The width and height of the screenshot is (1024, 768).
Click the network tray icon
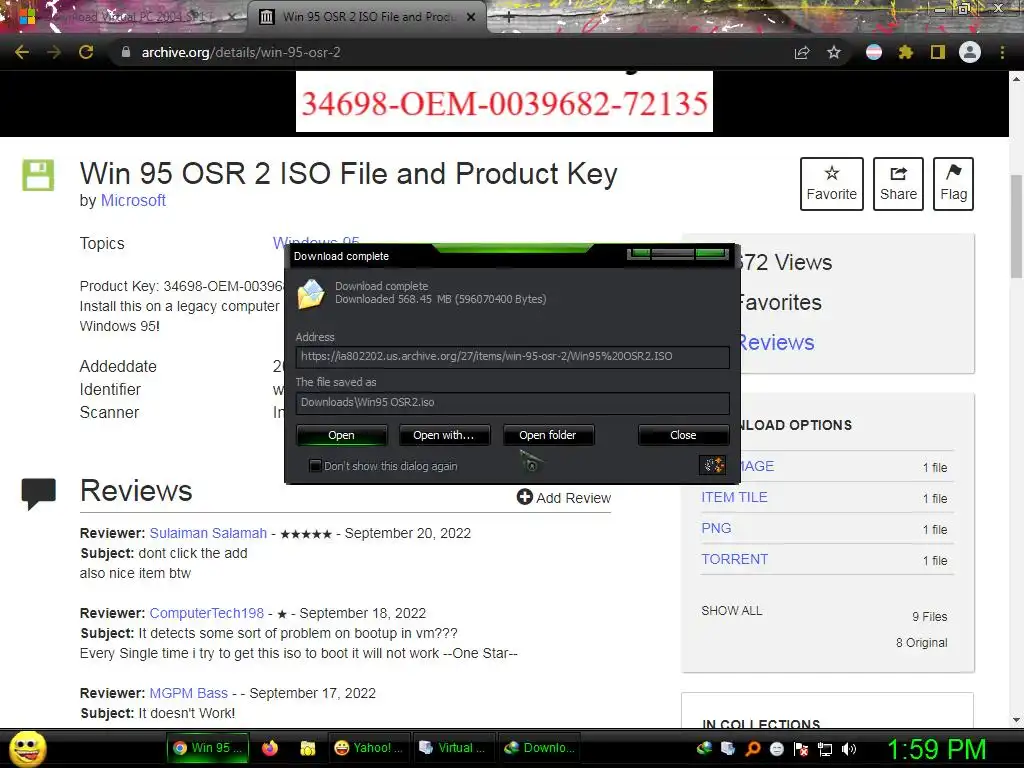point(825,749)
